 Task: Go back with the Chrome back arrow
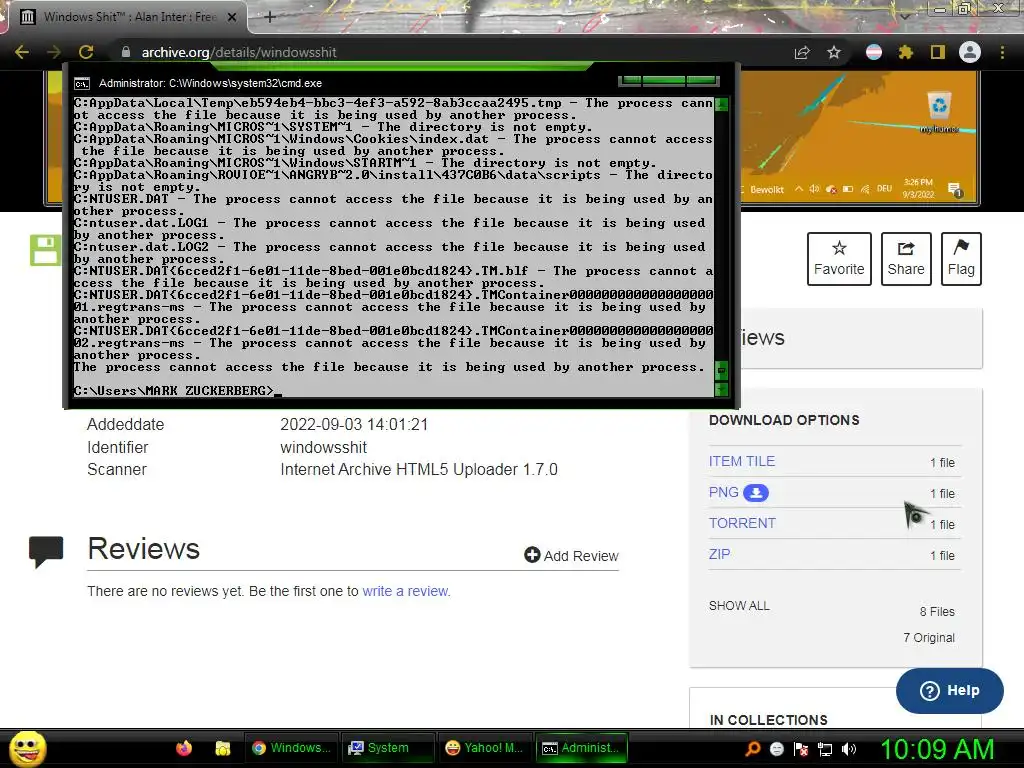pyautogui.click(x=22, y=52)
